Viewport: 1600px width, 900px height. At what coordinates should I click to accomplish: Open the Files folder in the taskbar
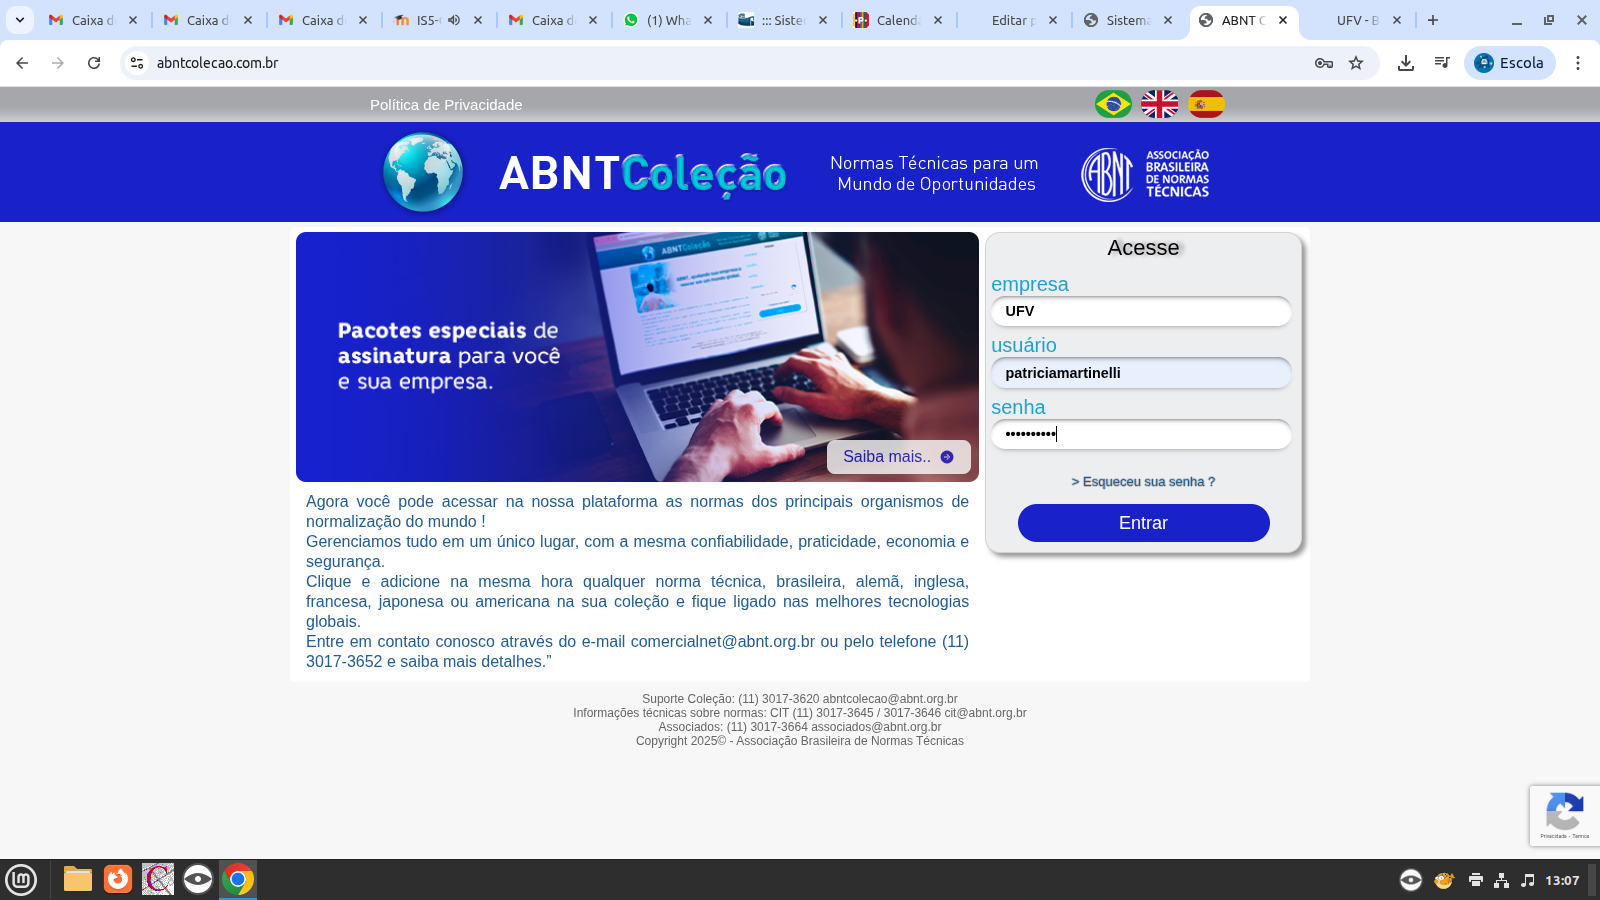[x=78, y=879]
